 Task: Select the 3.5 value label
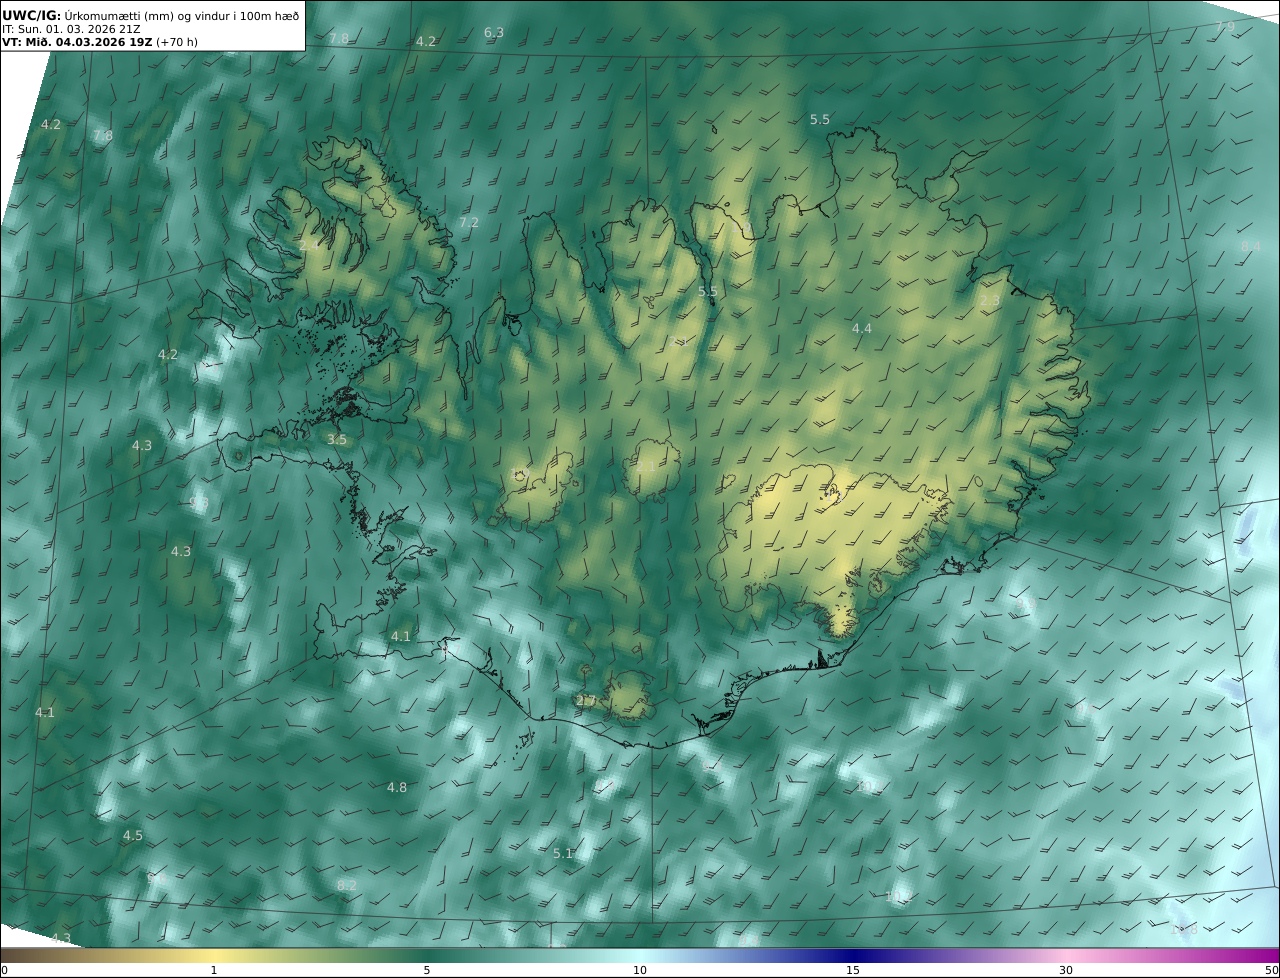coord(337,439)
